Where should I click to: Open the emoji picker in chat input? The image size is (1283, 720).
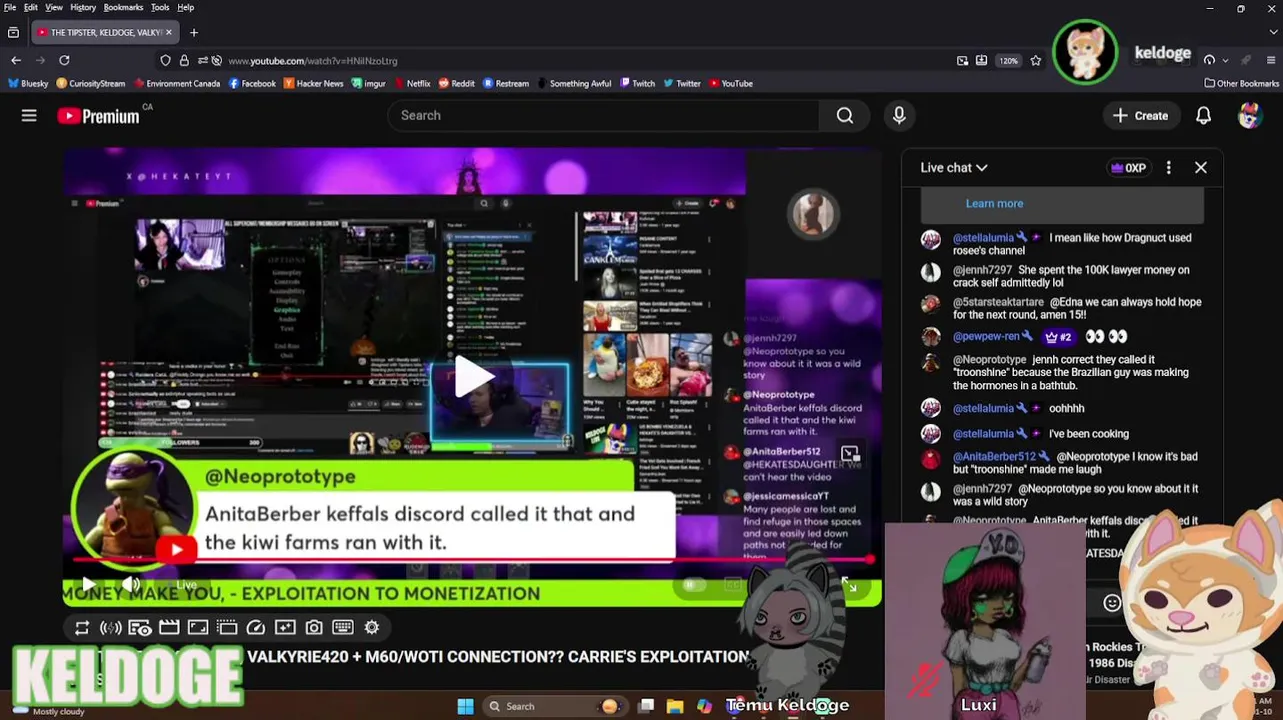point(1111,602)
